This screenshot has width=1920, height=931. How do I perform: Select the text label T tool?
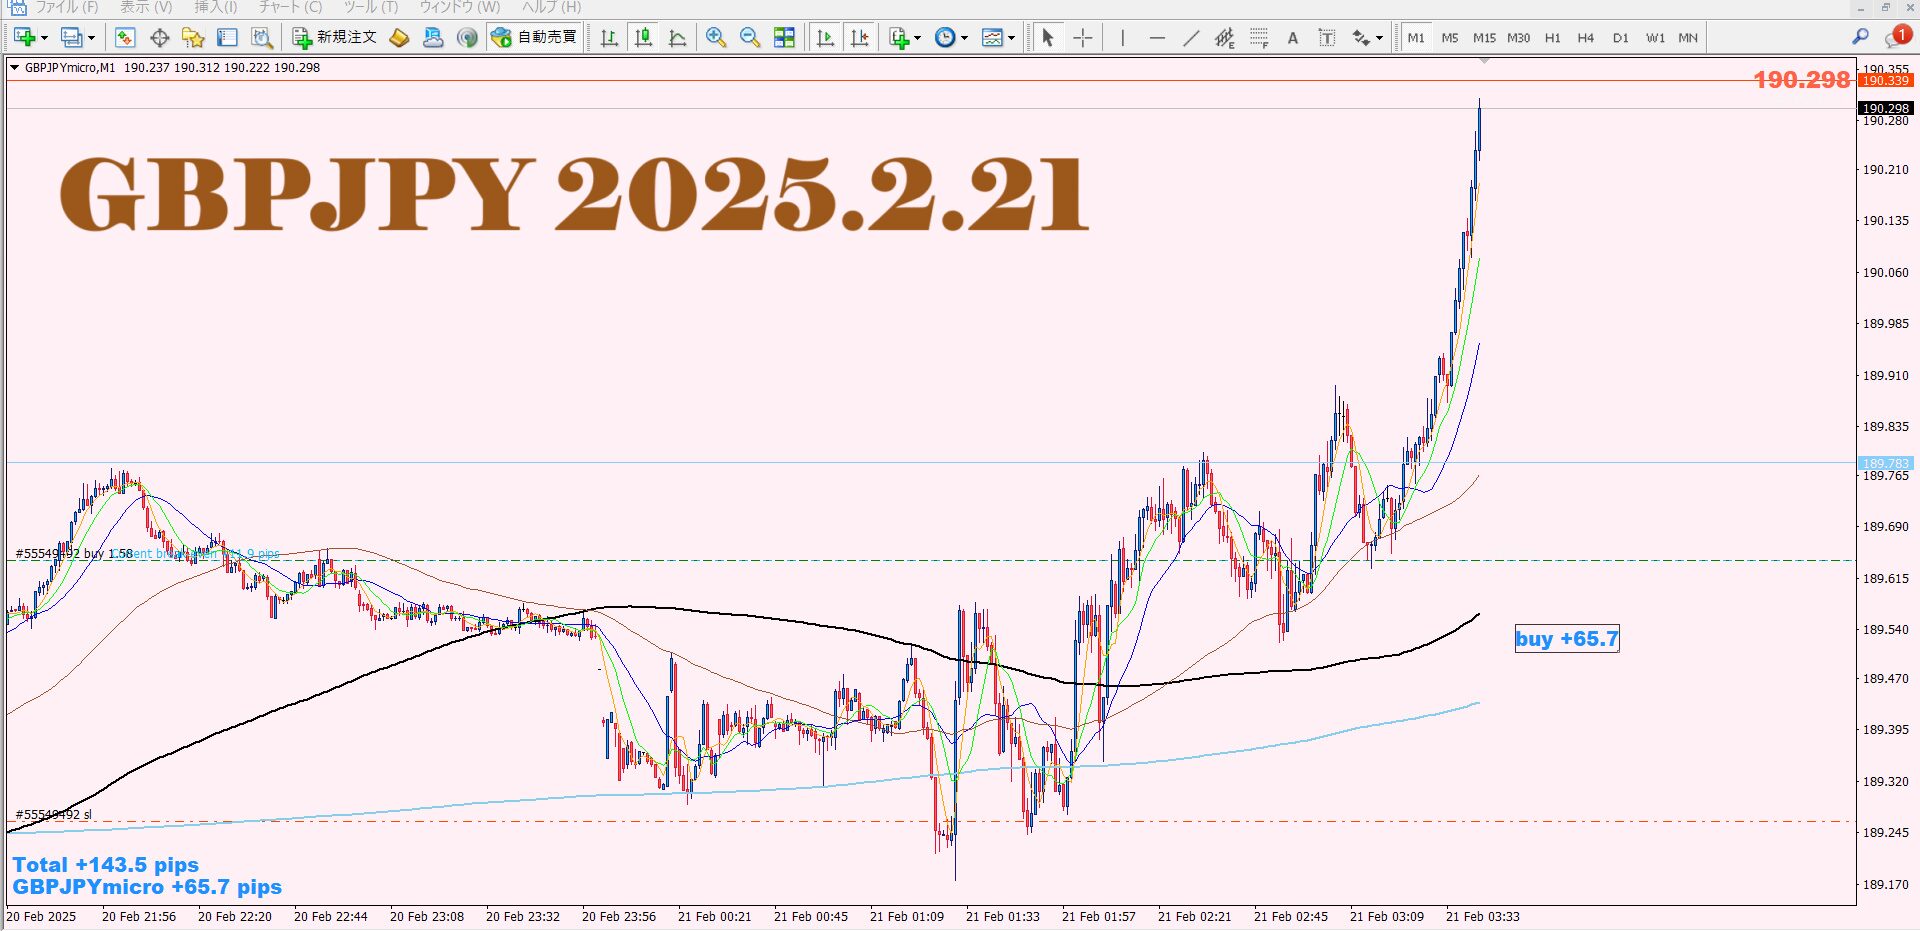(1327, 38)
